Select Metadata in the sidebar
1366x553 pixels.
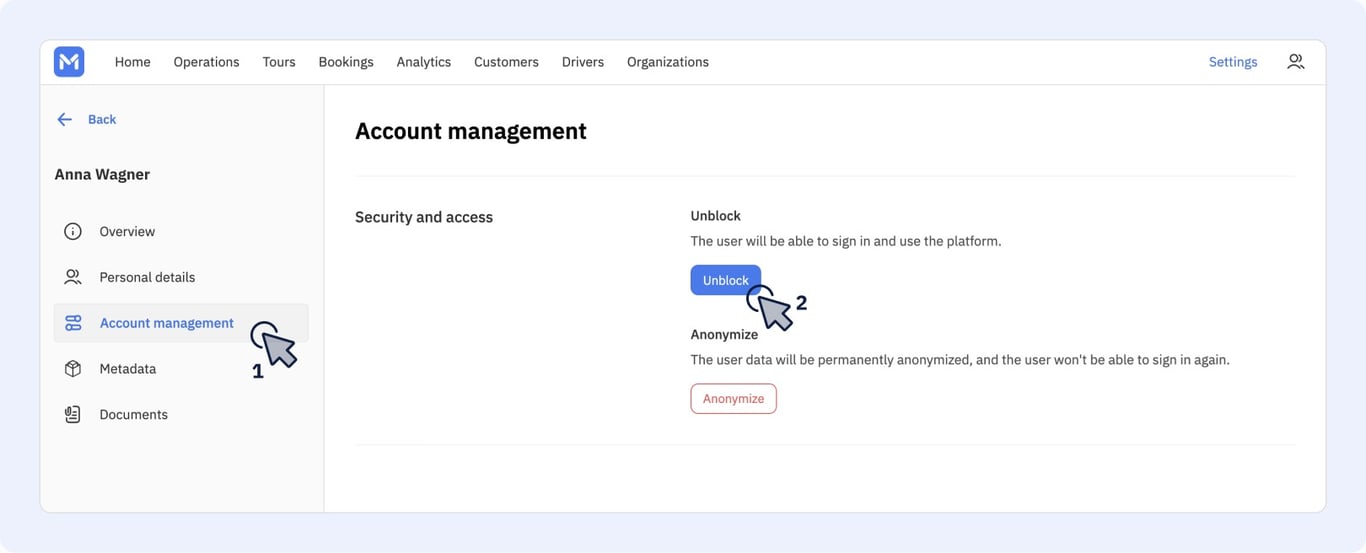181,369
